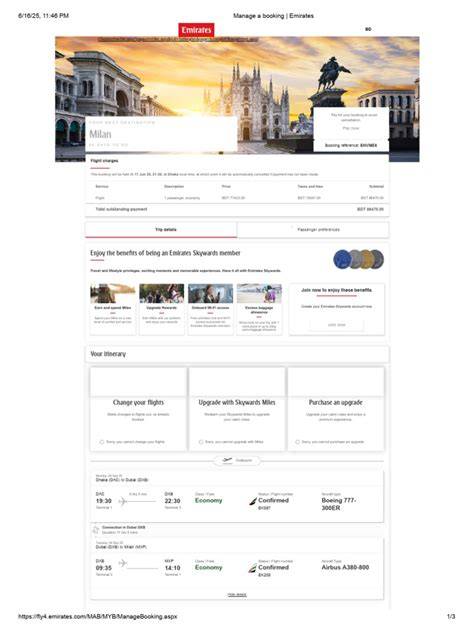Click info icon under Change your flights

click(102, 442)
